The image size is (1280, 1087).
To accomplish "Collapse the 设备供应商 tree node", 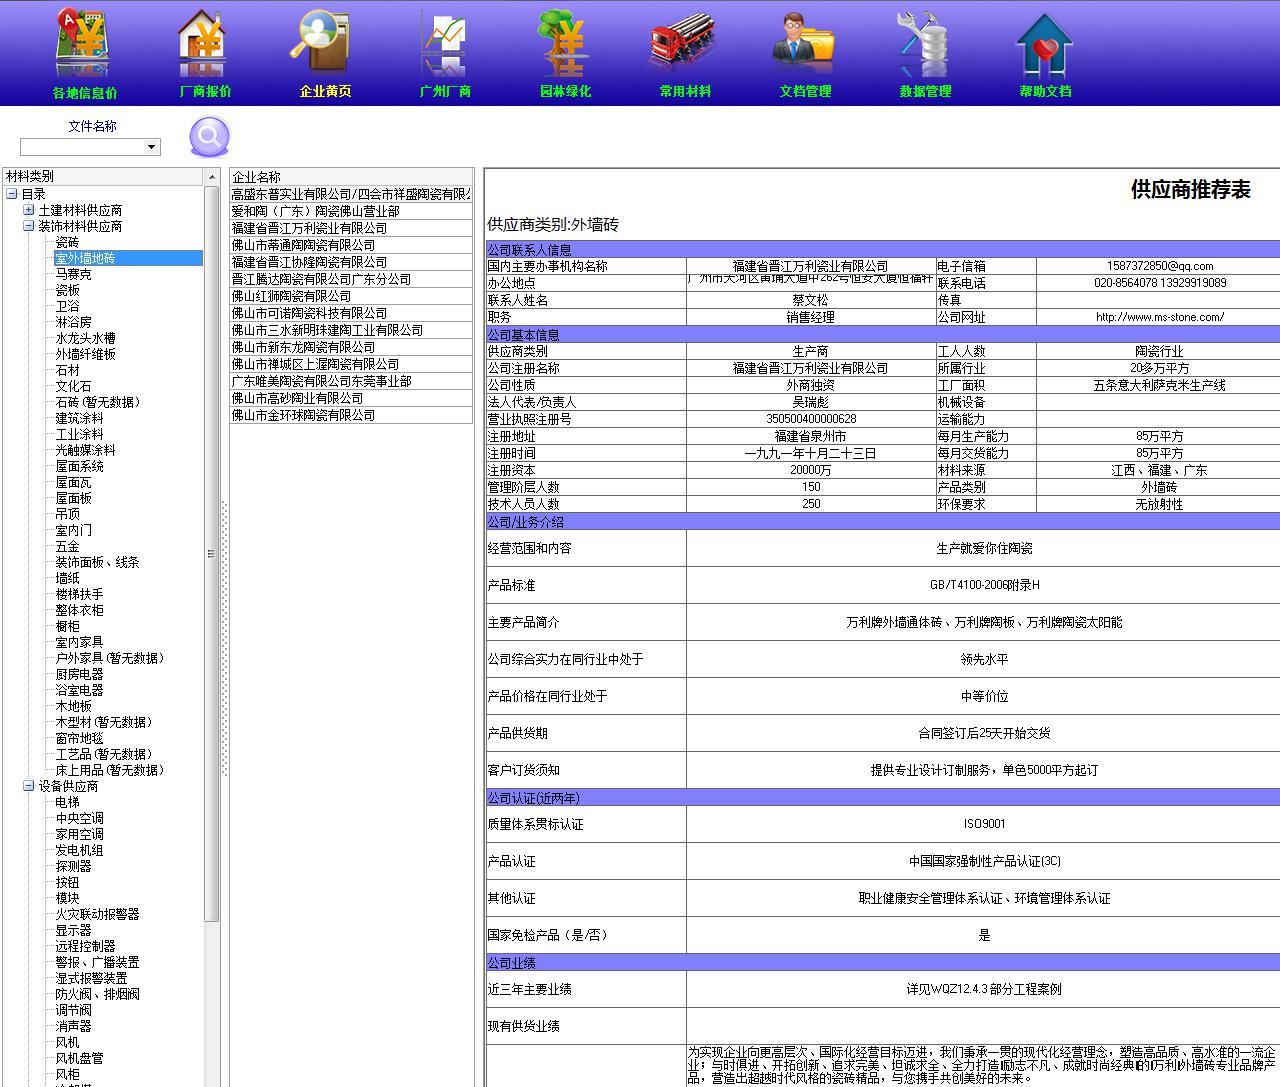I will 29,786.
